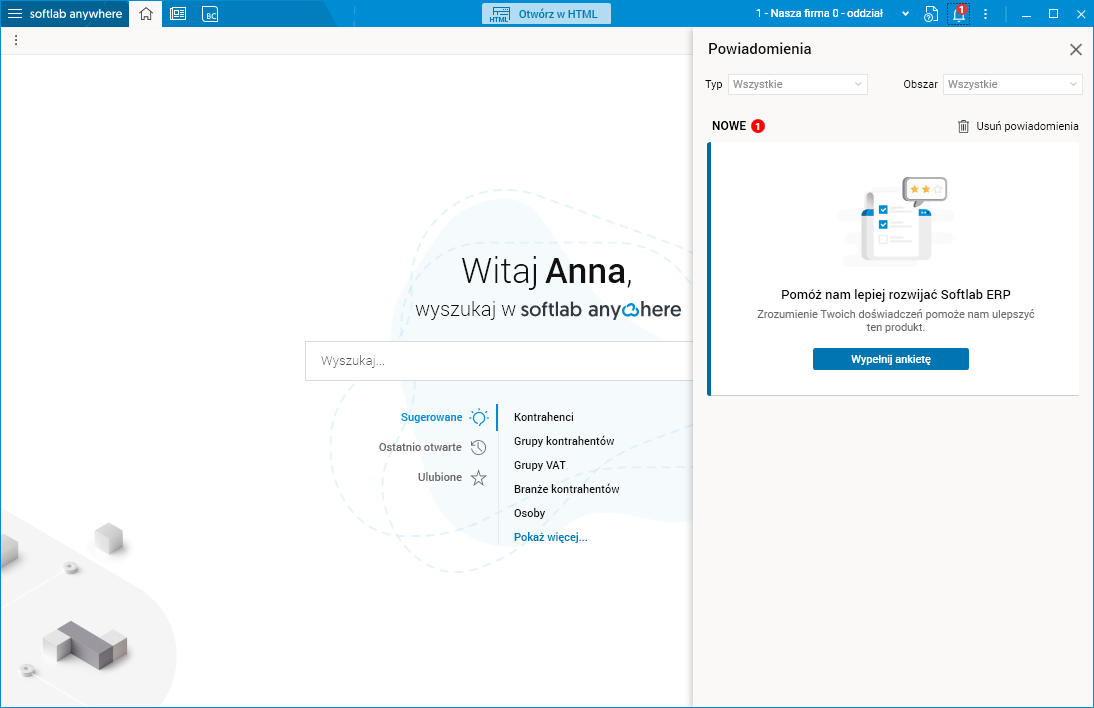Click the softlab anywhere title label

[x=76, y=14]
